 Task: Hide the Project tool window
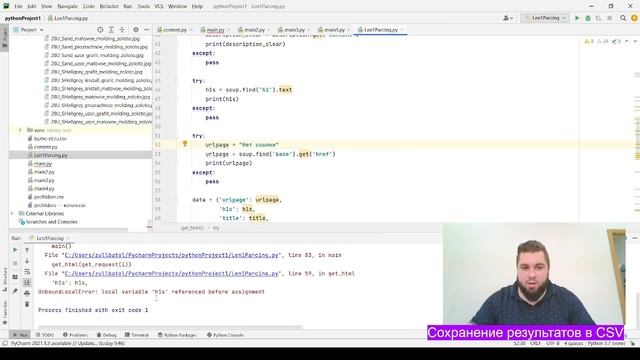tap(147, 30)
